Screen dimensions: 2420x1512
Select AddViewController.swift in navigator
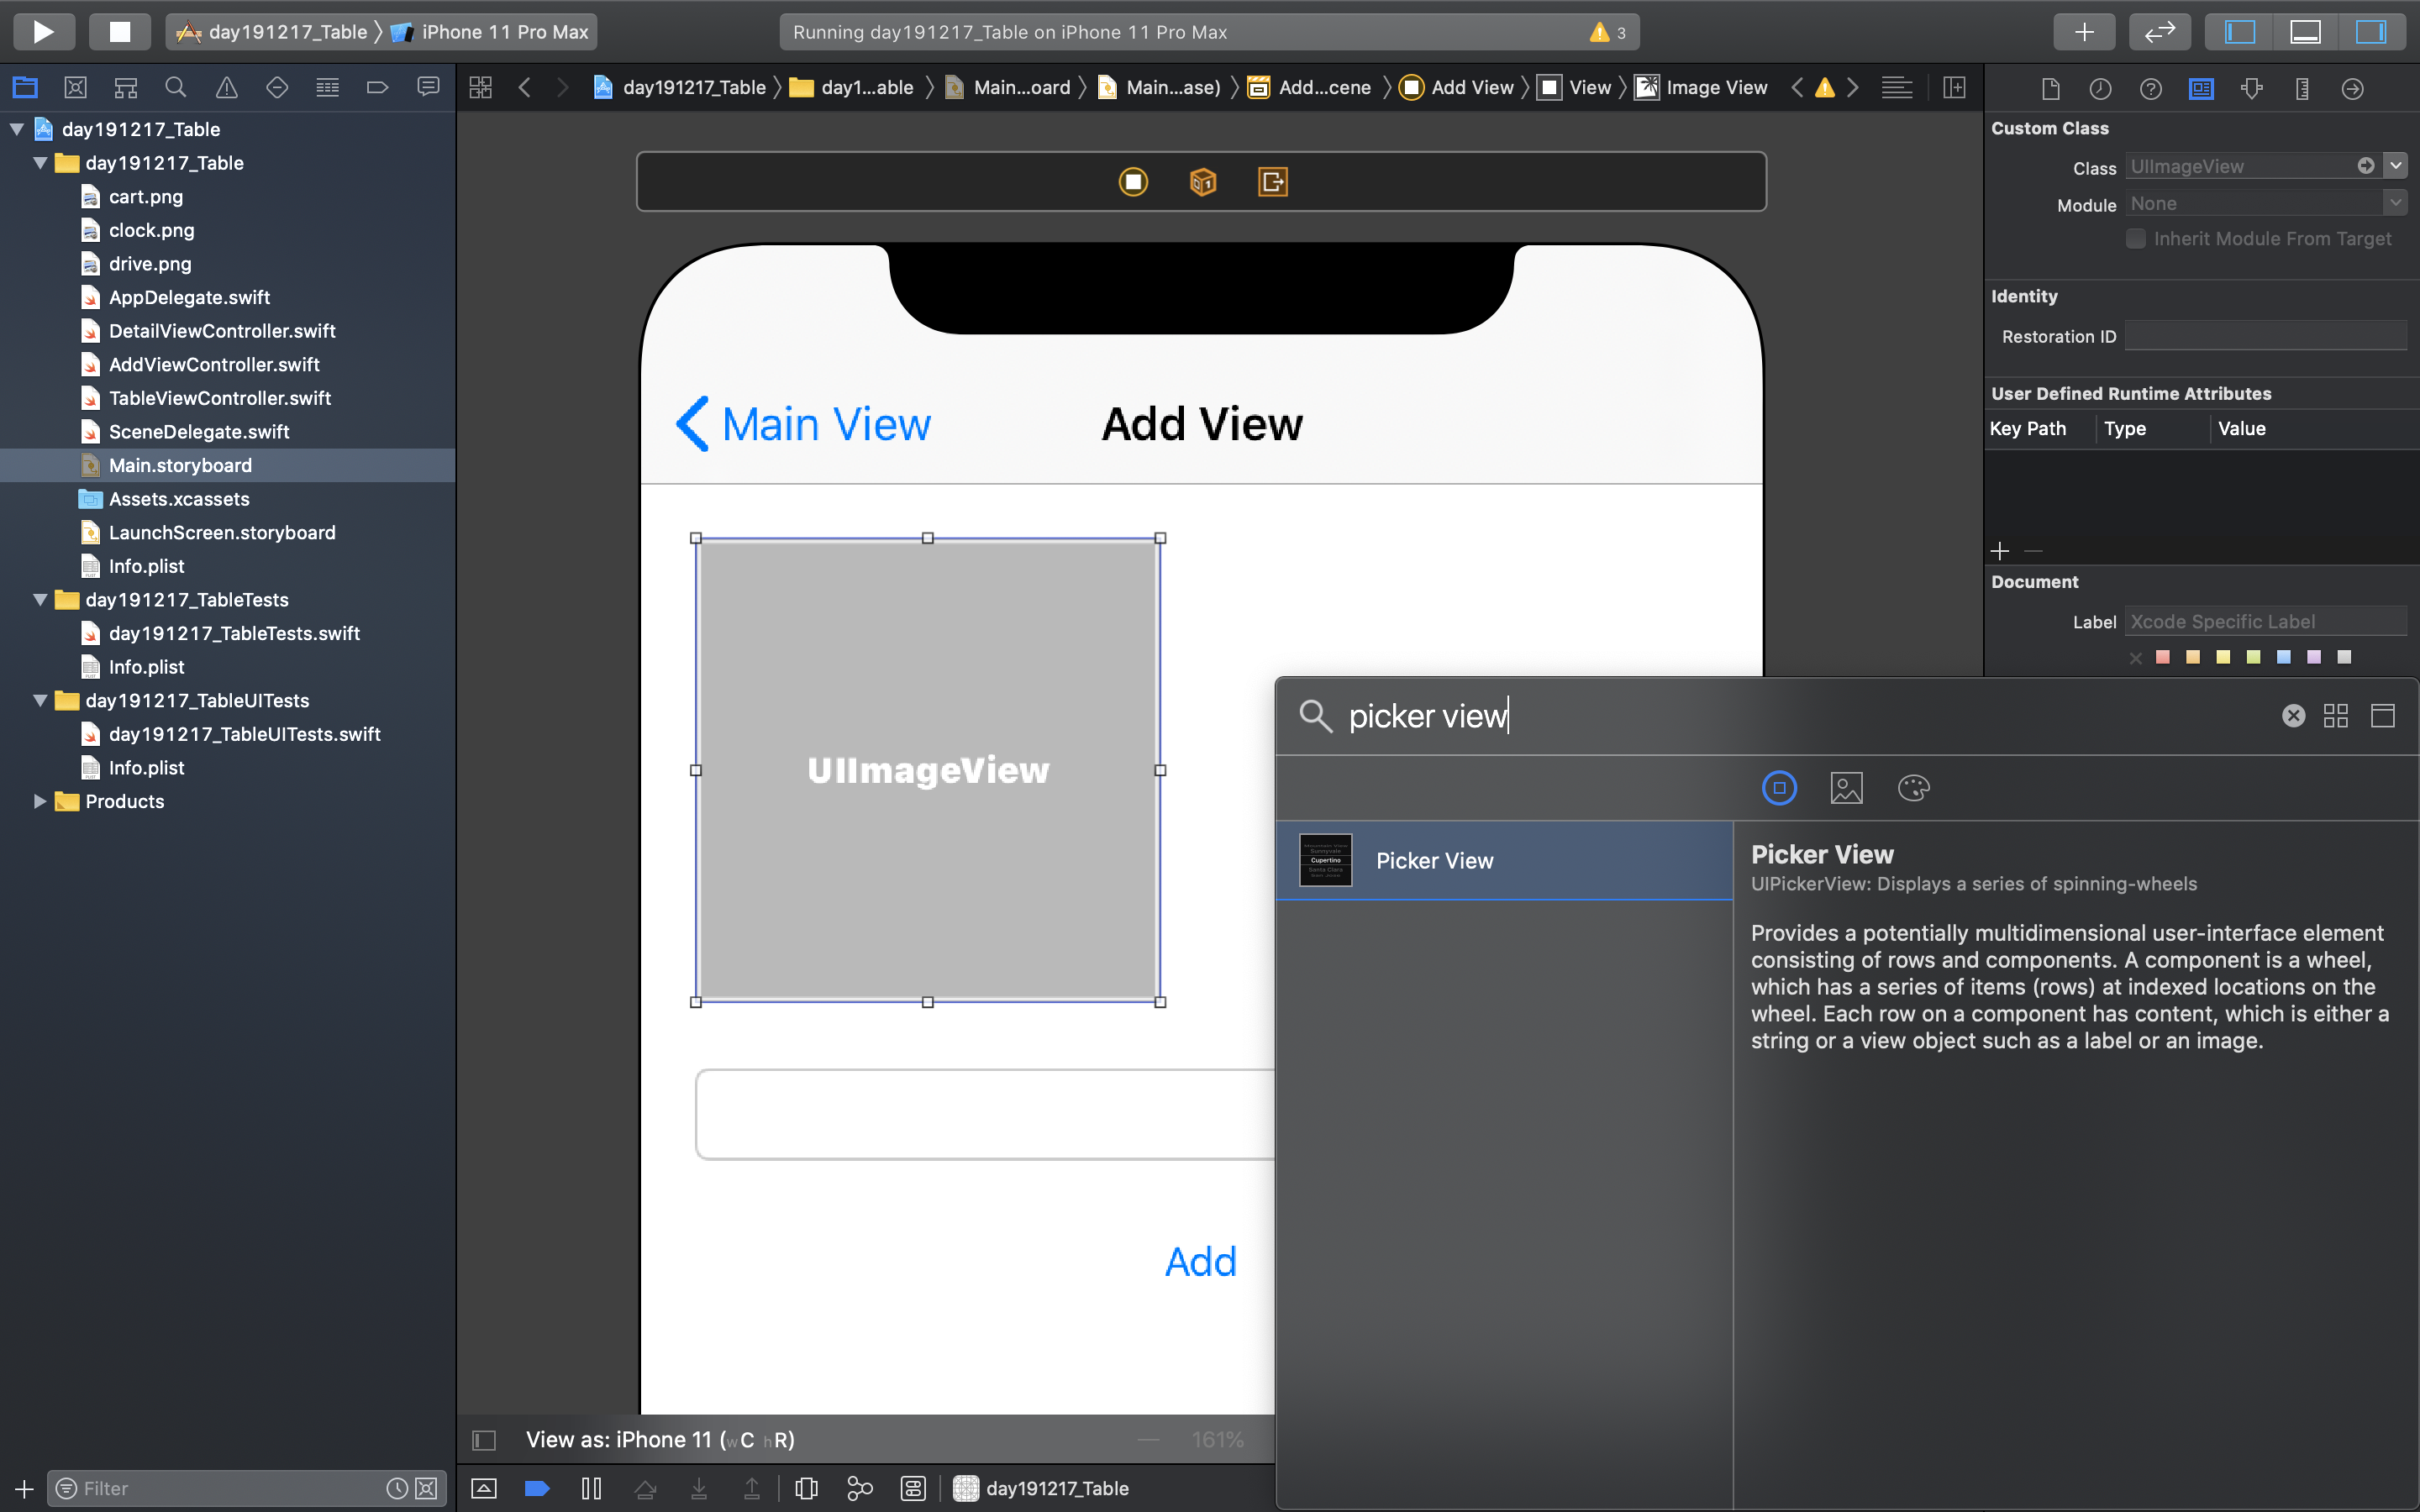[x=214, y=364]
